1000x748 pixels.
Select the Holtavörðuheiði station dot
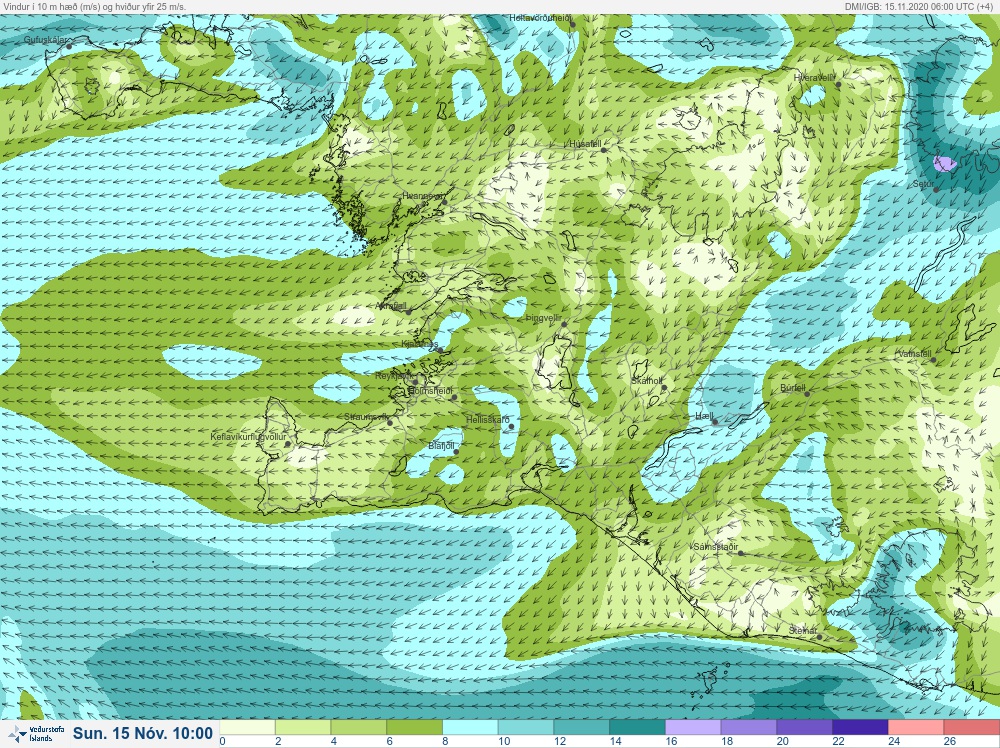pos(573,24)
